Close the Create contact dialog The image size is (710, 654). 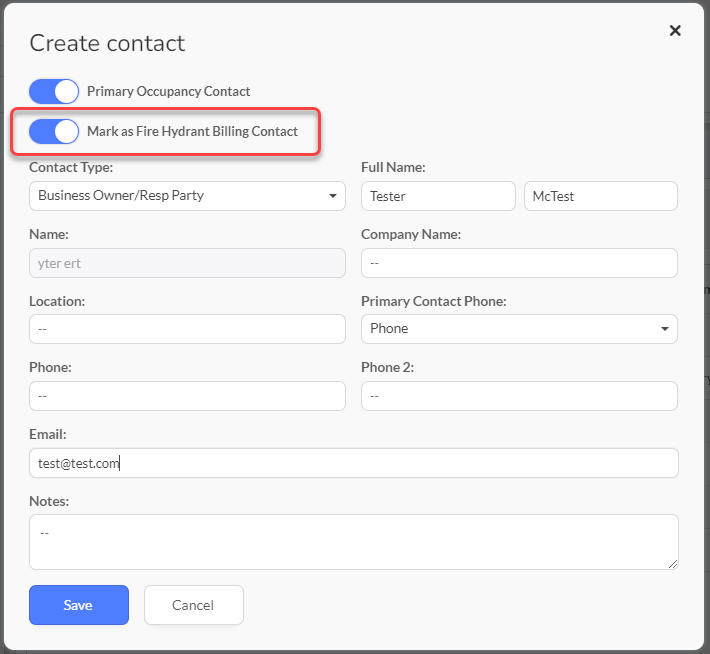(x=675, y=31)
